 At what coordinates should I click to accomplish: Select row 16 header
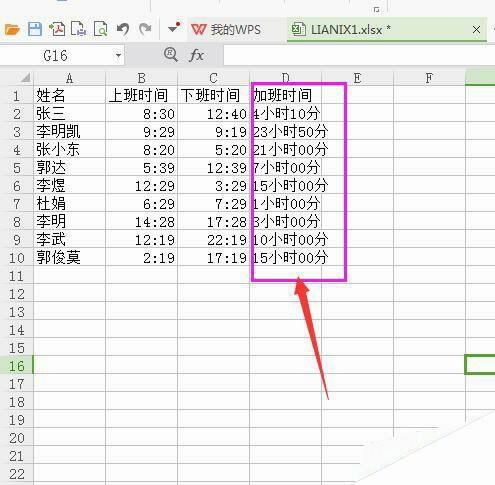click(x=16, y=366)
